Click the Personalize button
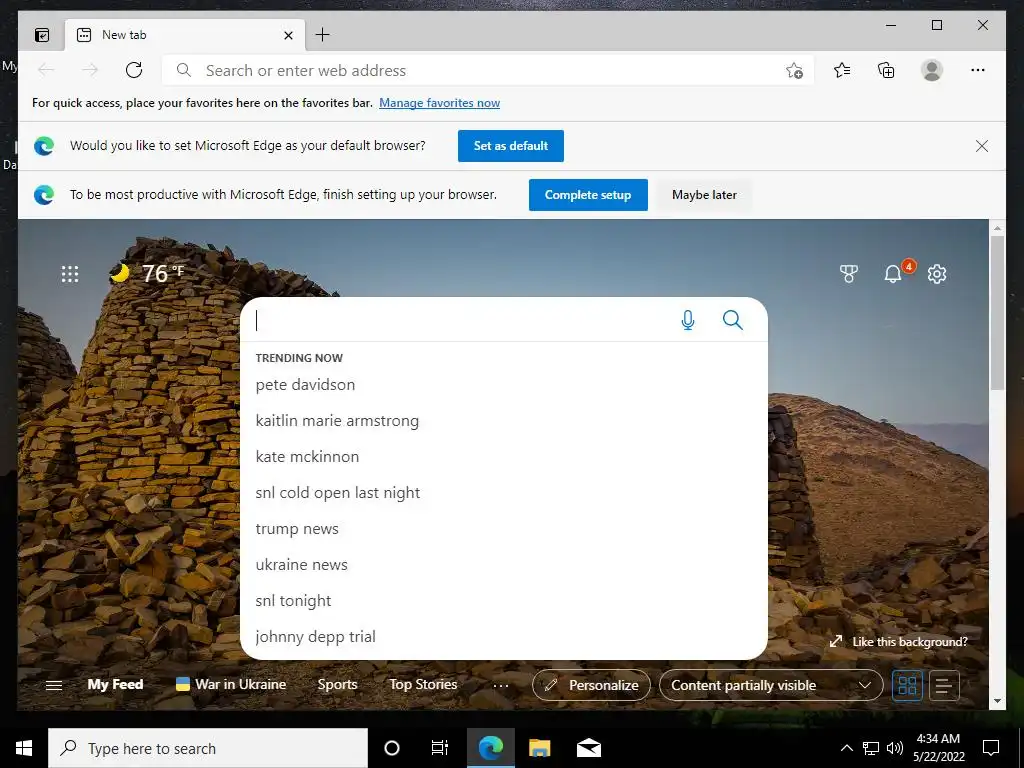 pyautogui.click(x=591, y=685)
